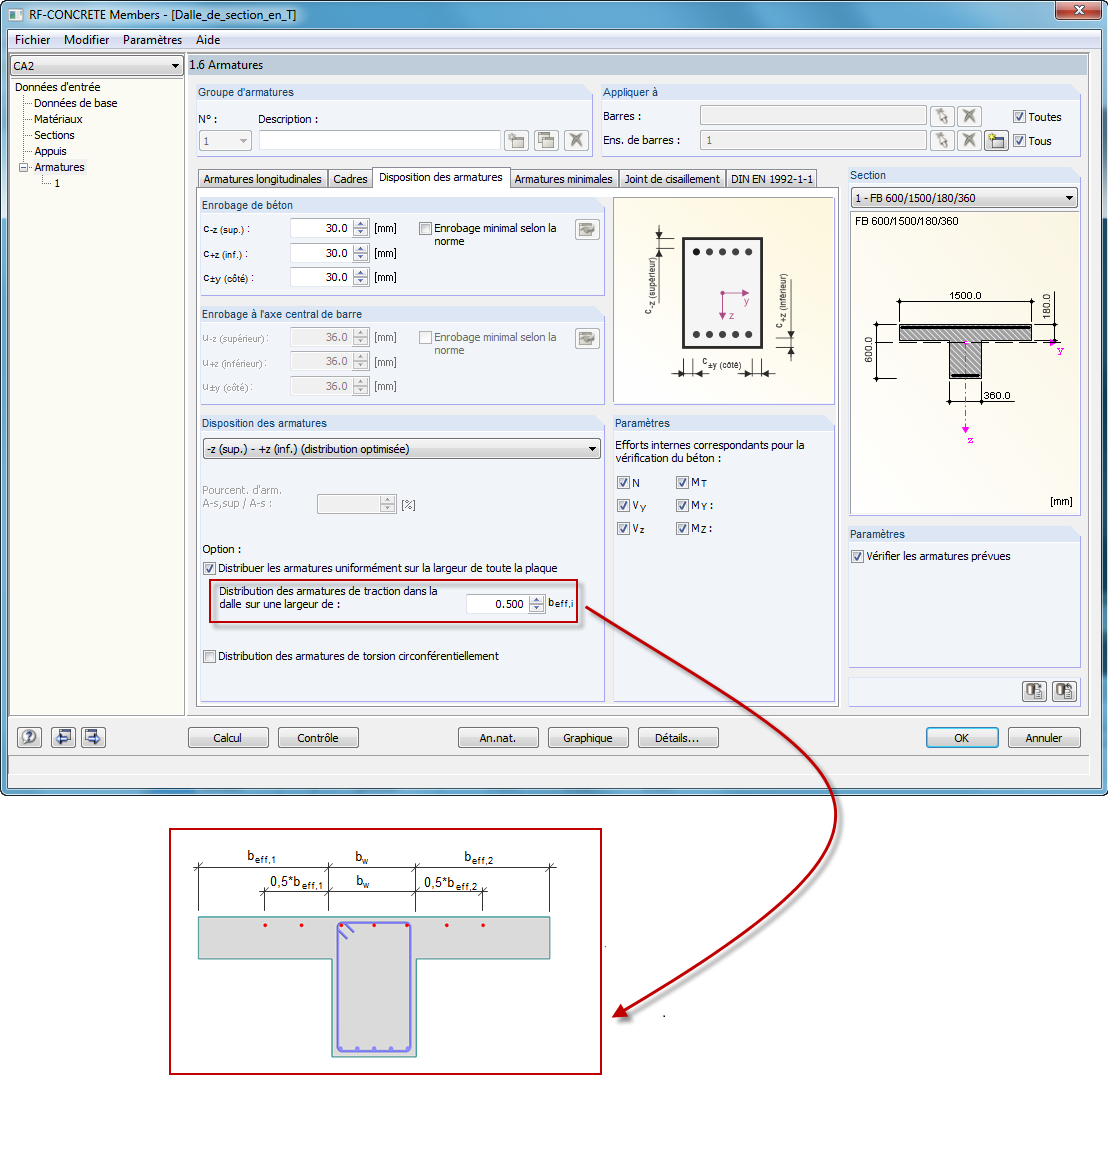Image resolution: width=1108 pixels, height=1151 pixels.
Task: Open the Aide menu
Action: [x=208, y=40]
